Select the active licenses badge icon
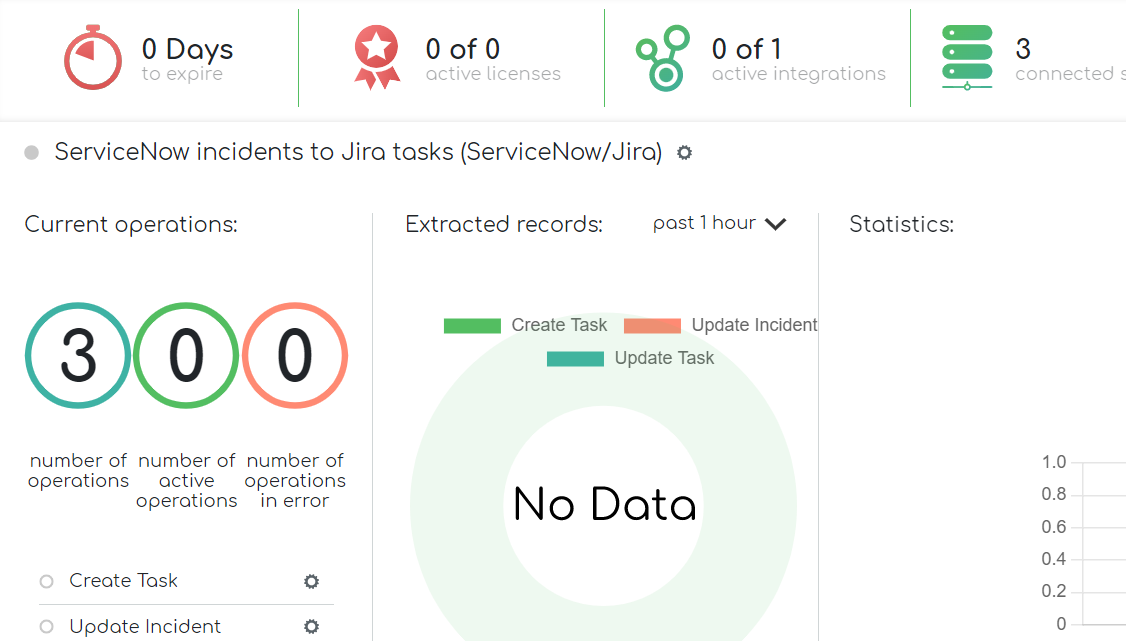Image resolution: width=1126 pixels, height=641 pixels. tap(376, 56)
